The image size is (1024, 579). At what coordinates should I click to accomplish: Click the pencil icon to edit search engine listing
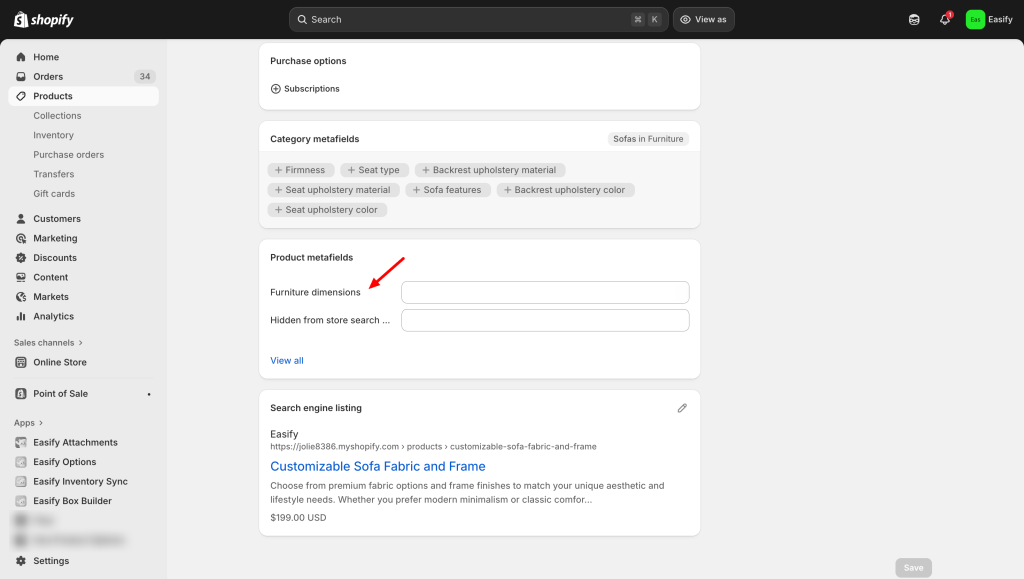tap(682, 408)
